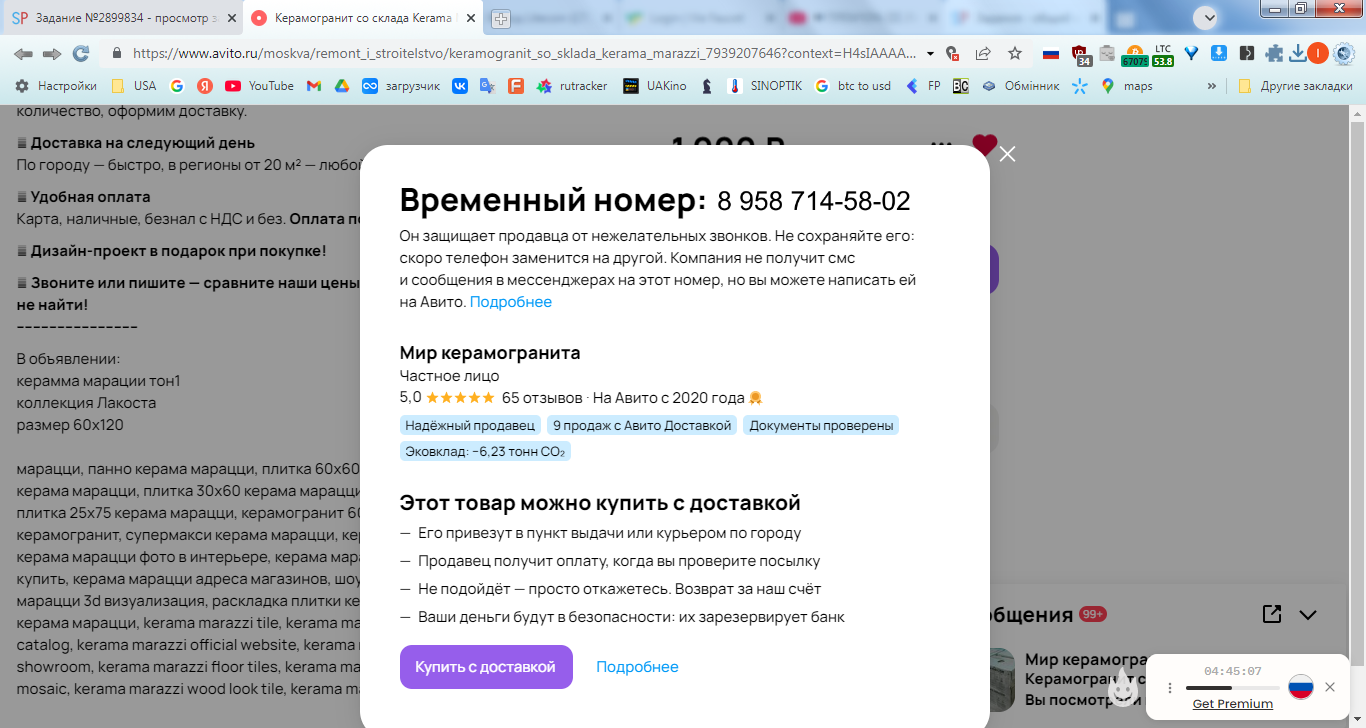Click the LTC price extension icon
Screen dimensions: 1366x728
(1163, 54)
